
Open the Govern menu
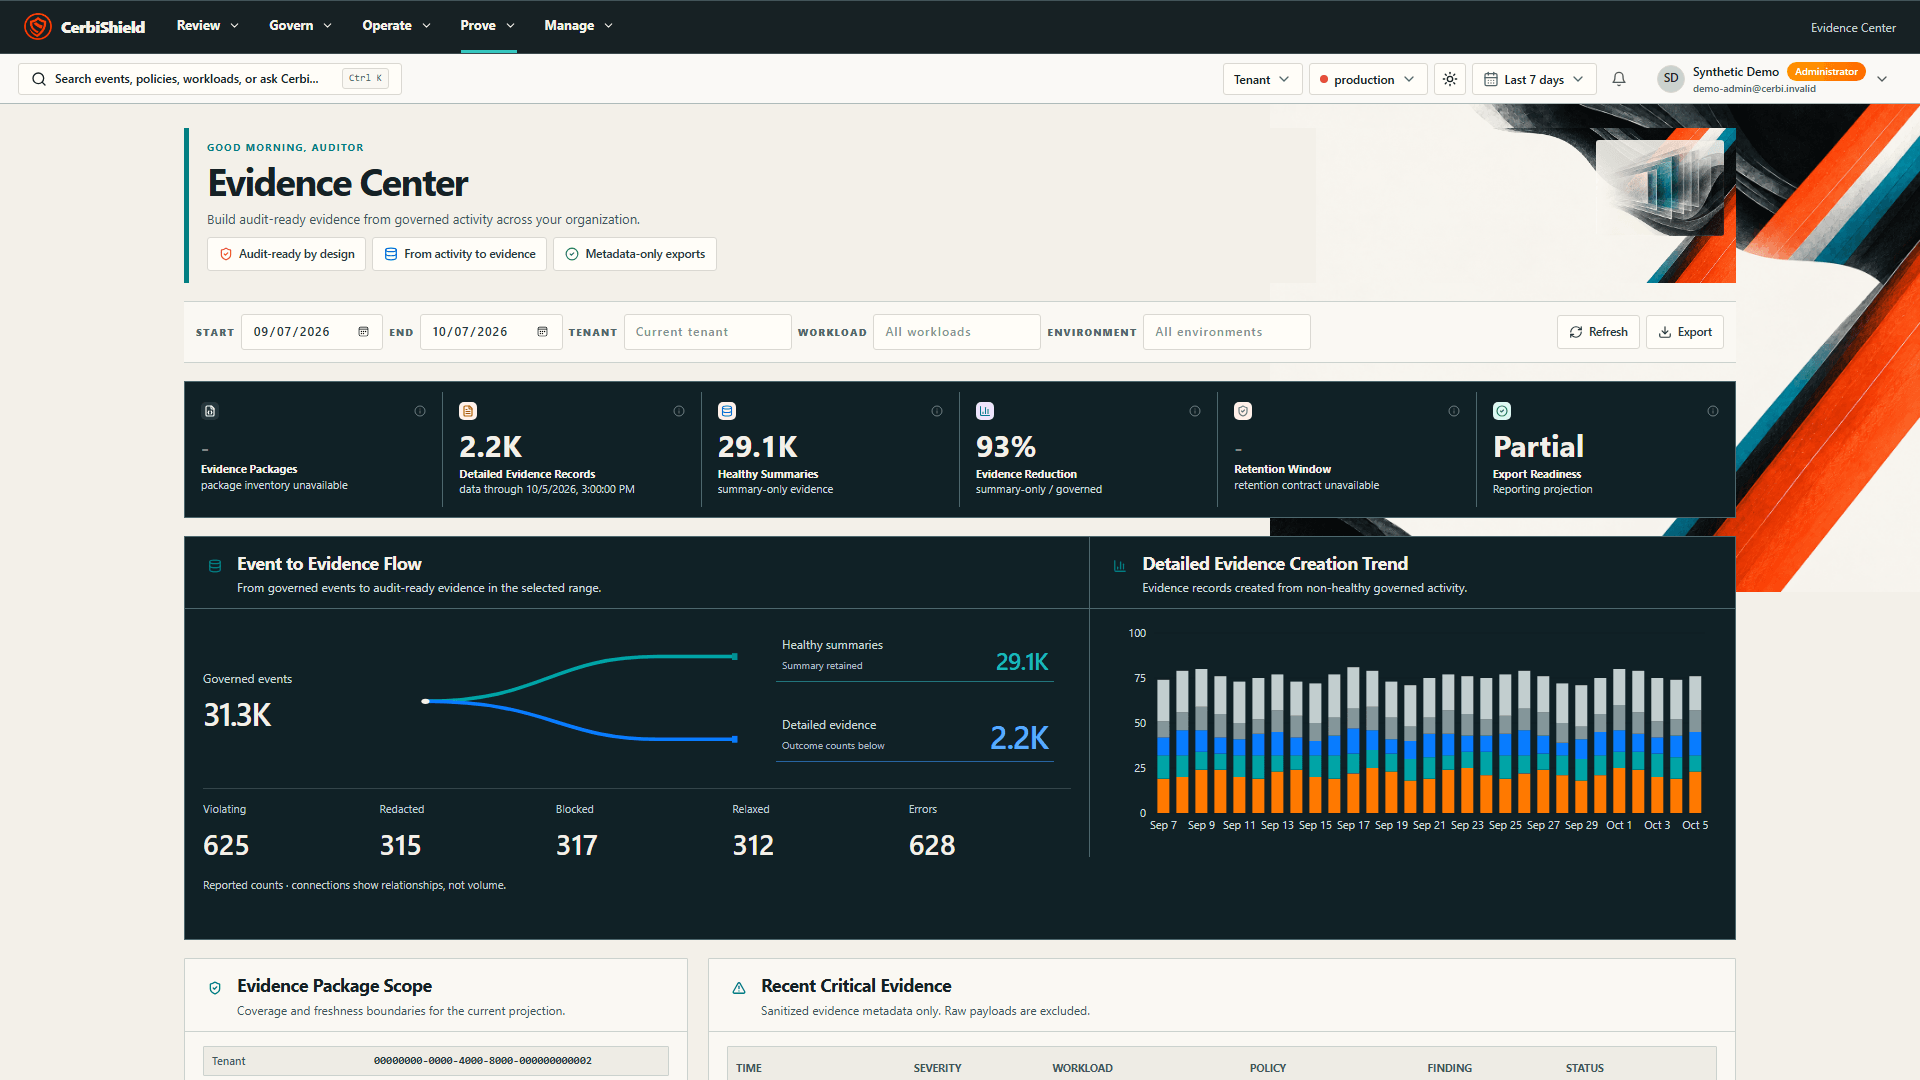[x=300, y=26]
